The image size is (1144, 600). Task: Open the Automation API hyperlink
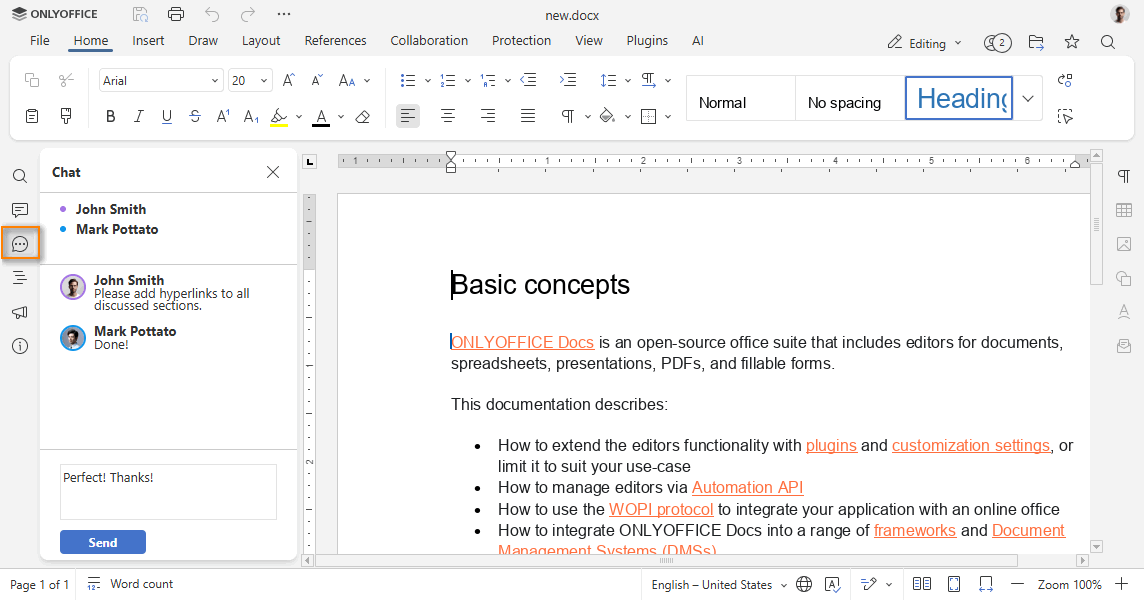tap(748, 488)
